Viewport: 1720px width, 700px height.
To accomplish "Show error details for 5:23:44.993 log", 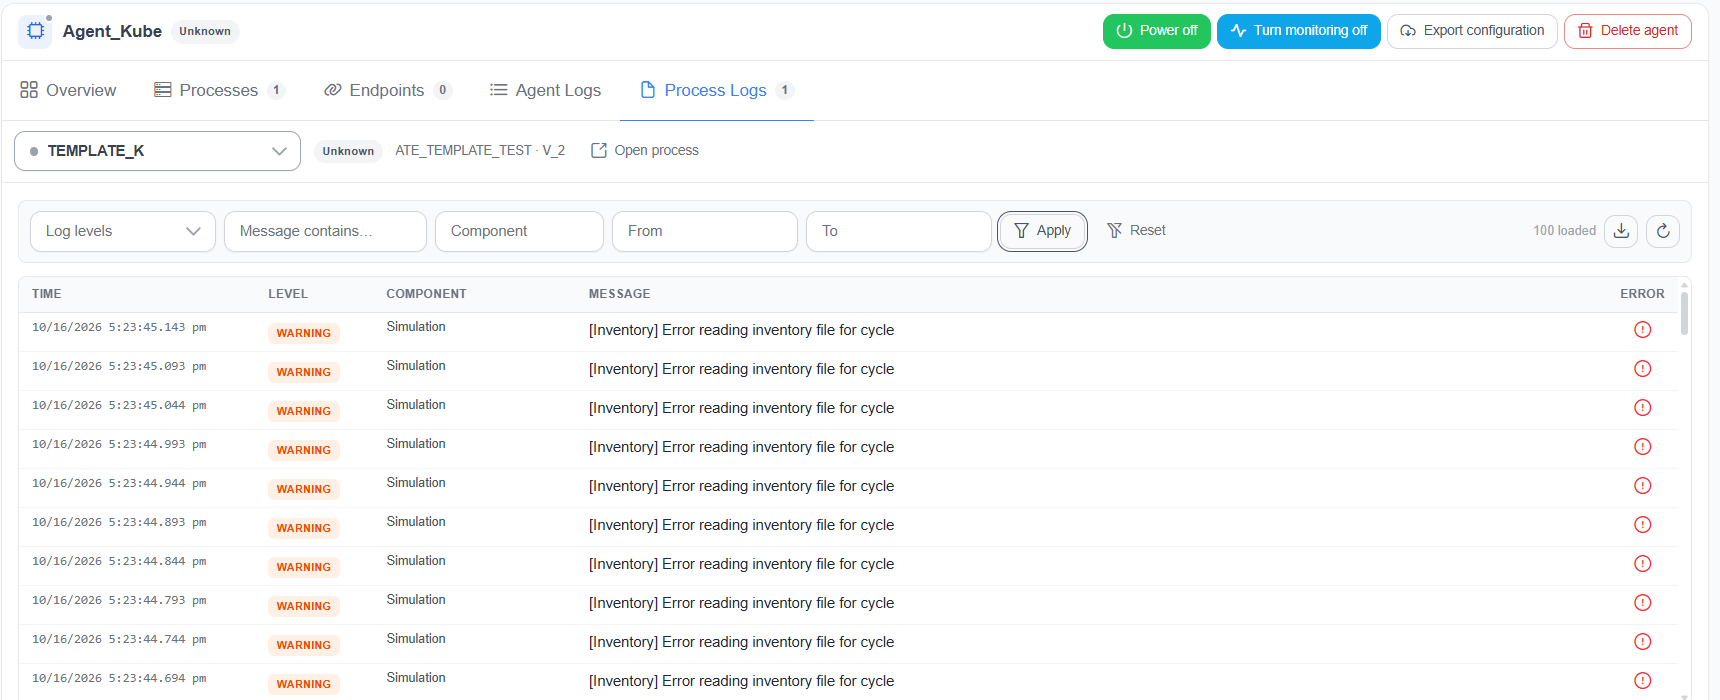I will [1642, 447].
